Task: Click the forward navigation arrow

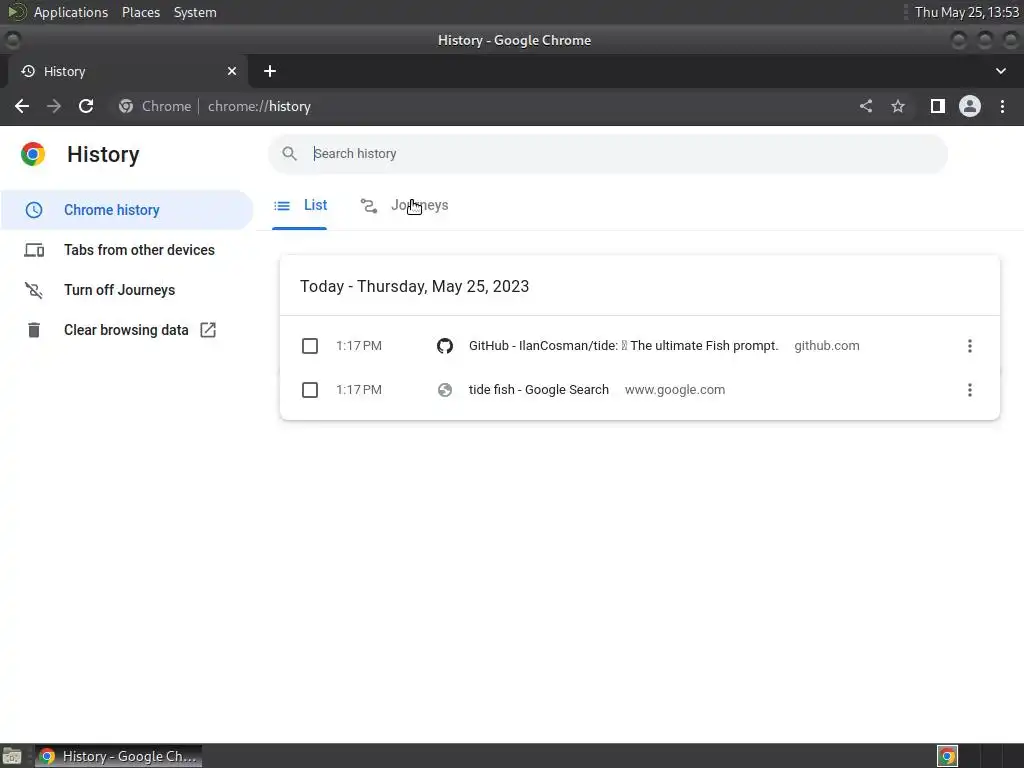Action: [54, 106]
